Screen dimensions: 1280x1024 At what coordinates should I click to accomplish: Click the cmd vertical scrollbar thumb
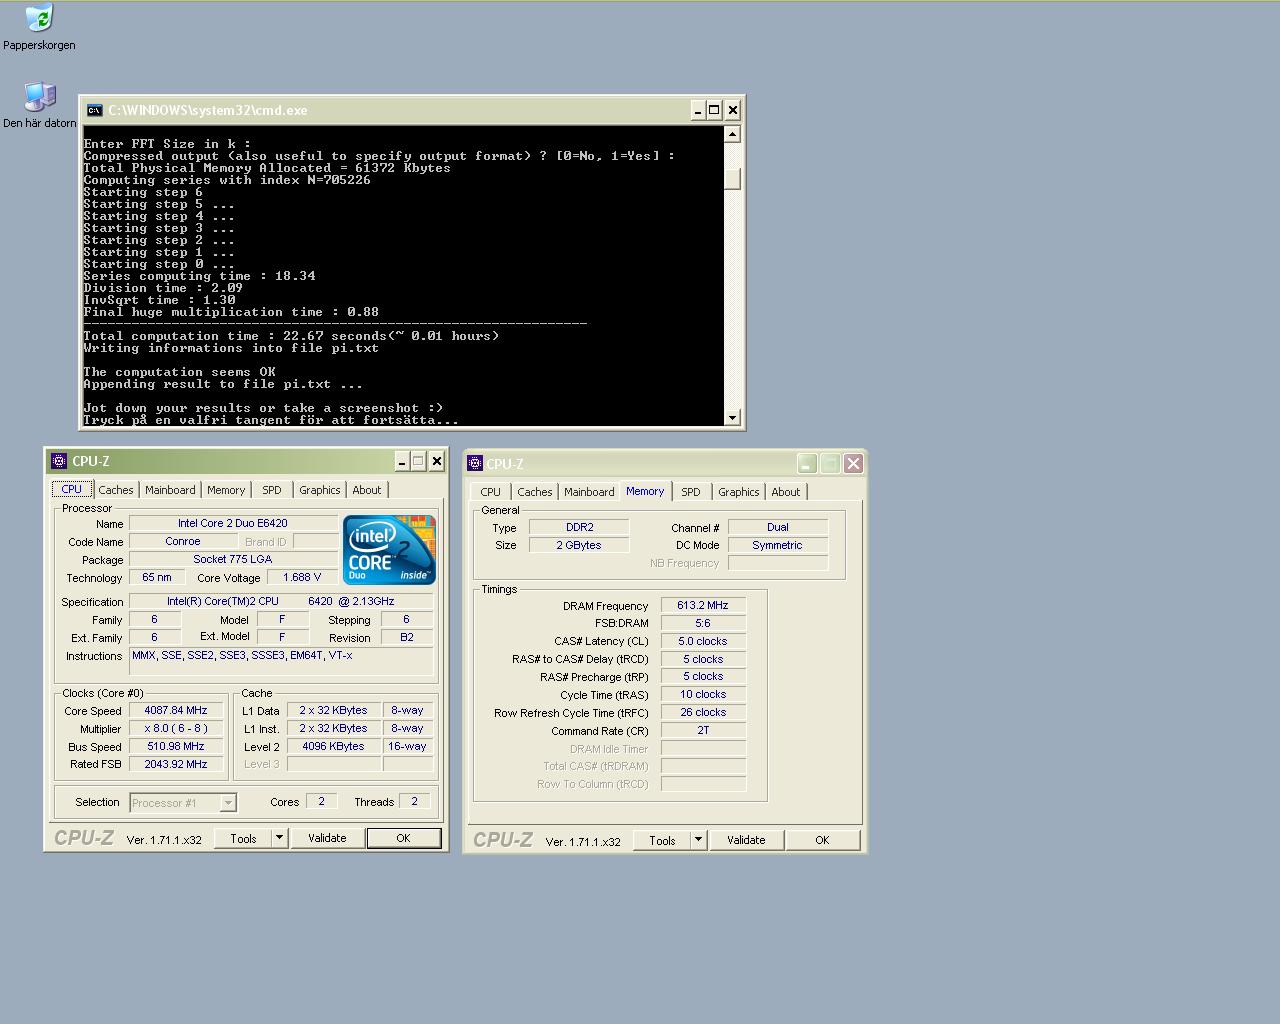tap(733, 178)
